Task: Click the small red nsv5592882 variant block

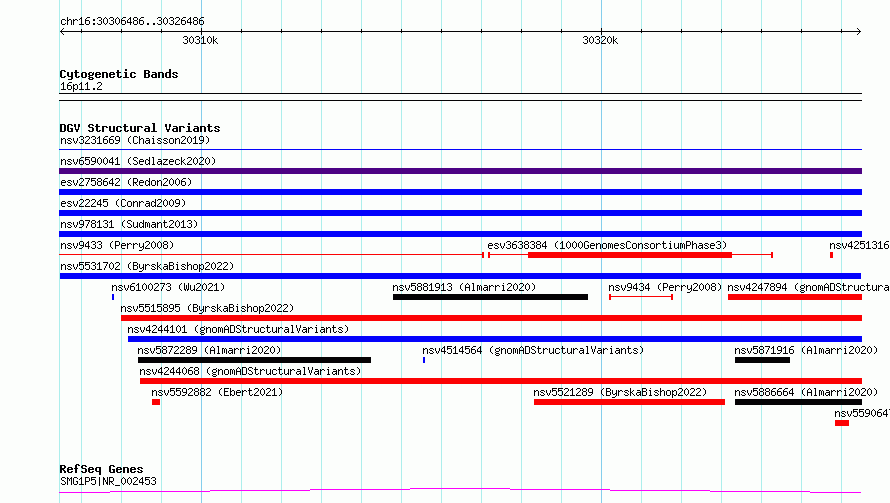Action: [x=156, y=402]
